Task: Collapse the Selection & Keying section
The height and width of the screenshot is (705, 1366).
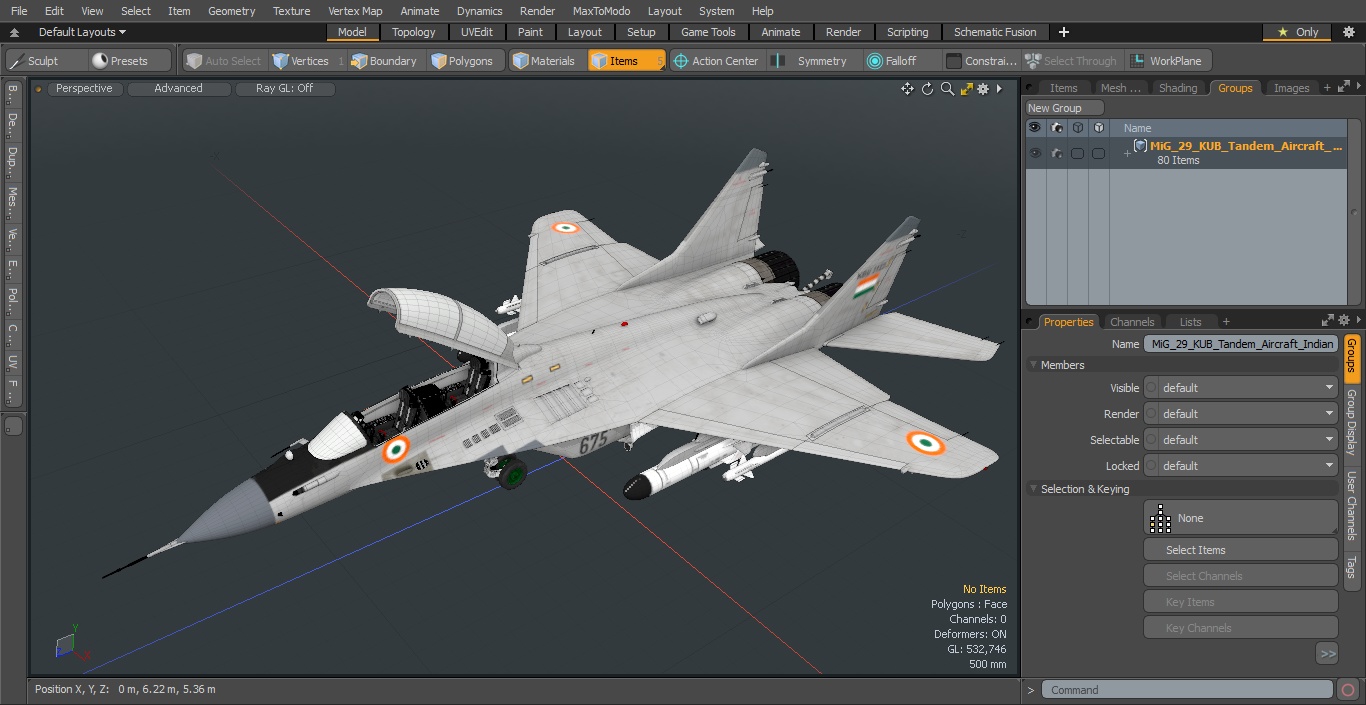Action: point(1033,489)
